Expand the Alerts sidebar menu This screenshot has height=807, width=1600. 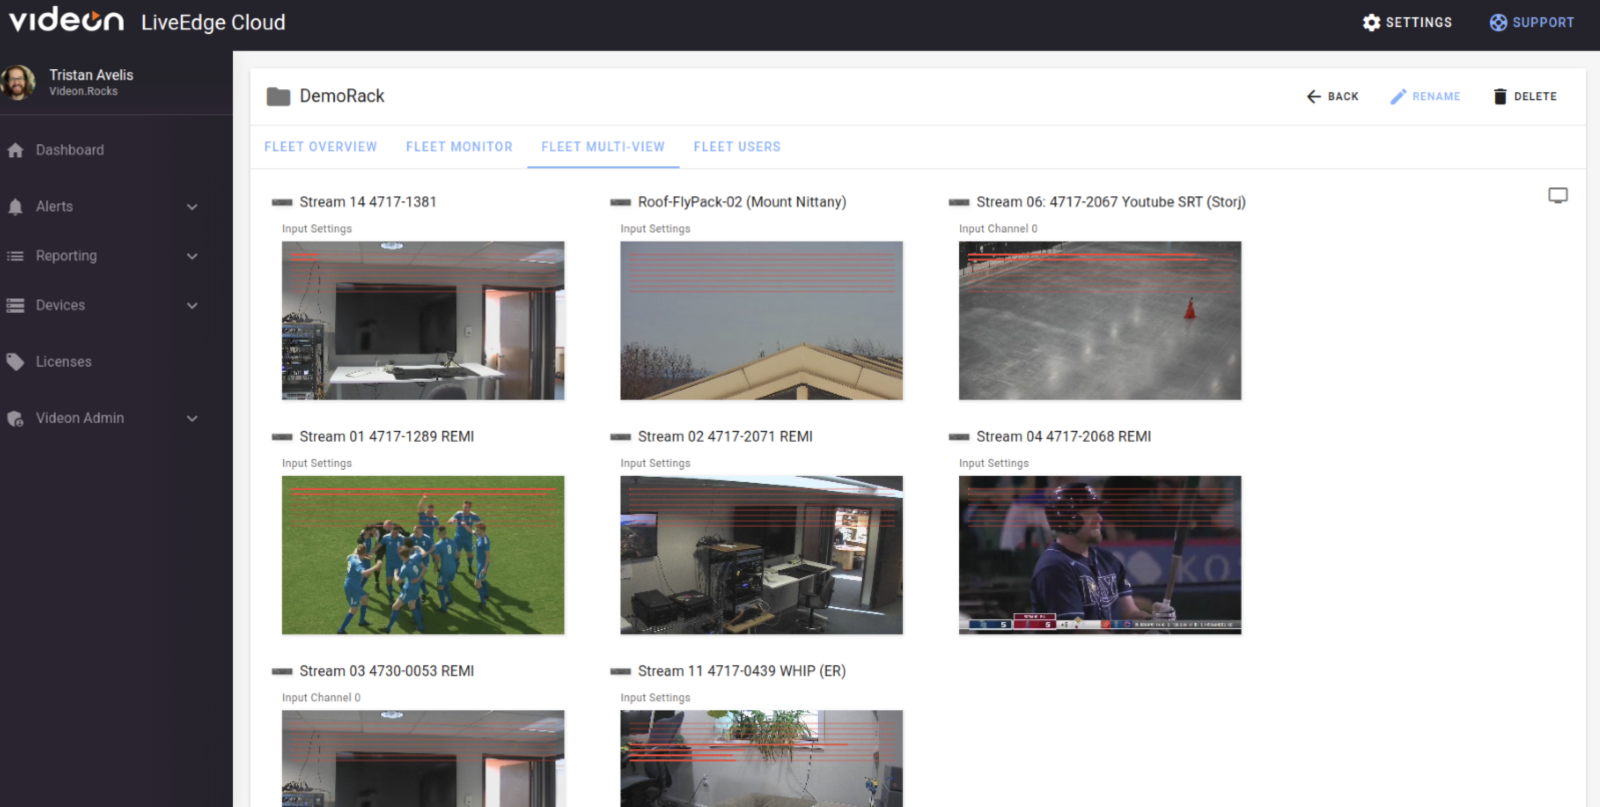(192, 207)
